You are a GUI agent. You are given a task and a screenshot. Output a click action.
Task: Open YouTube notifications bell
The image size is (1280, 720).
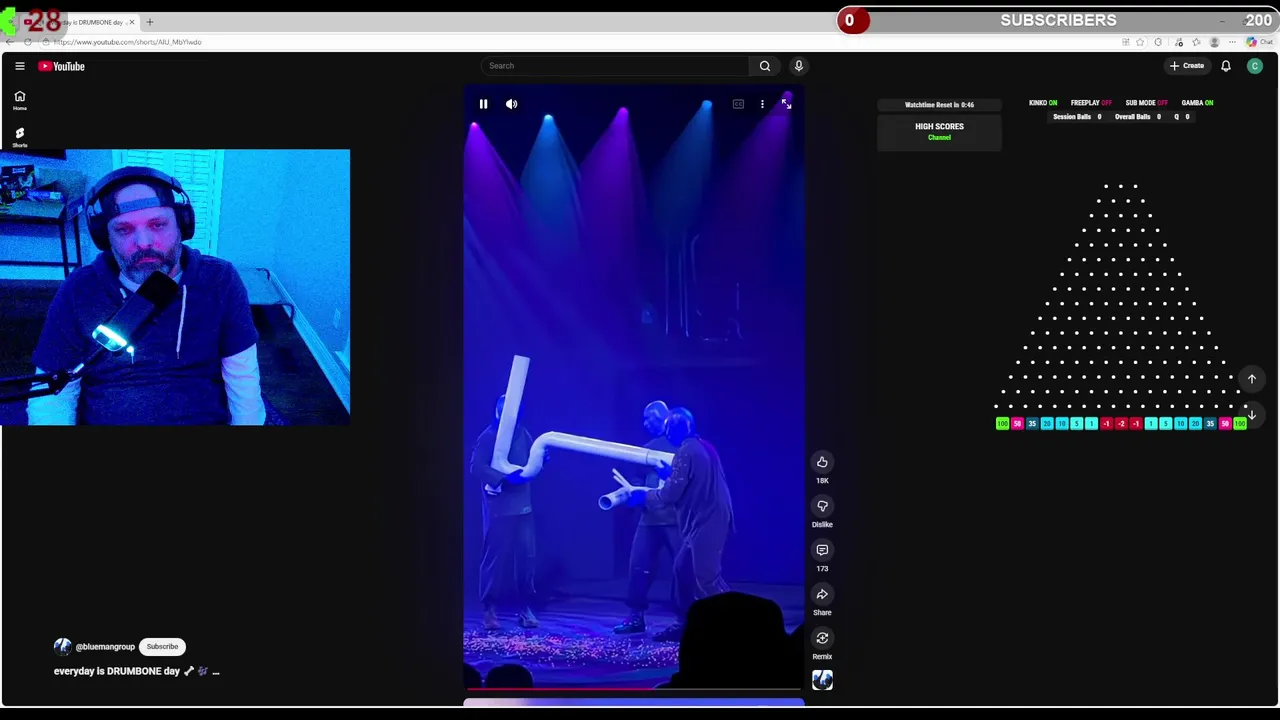(1226, 66)
